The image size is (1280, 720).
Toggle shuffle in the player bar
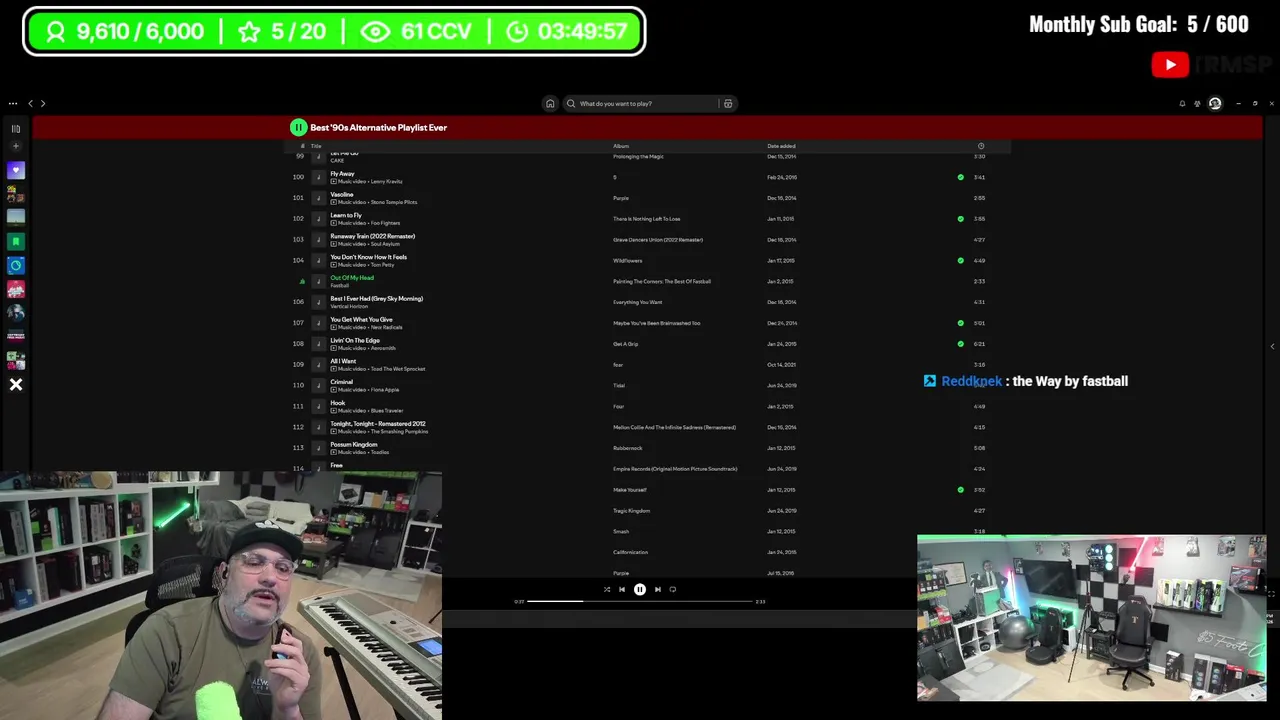click(606, 589)
